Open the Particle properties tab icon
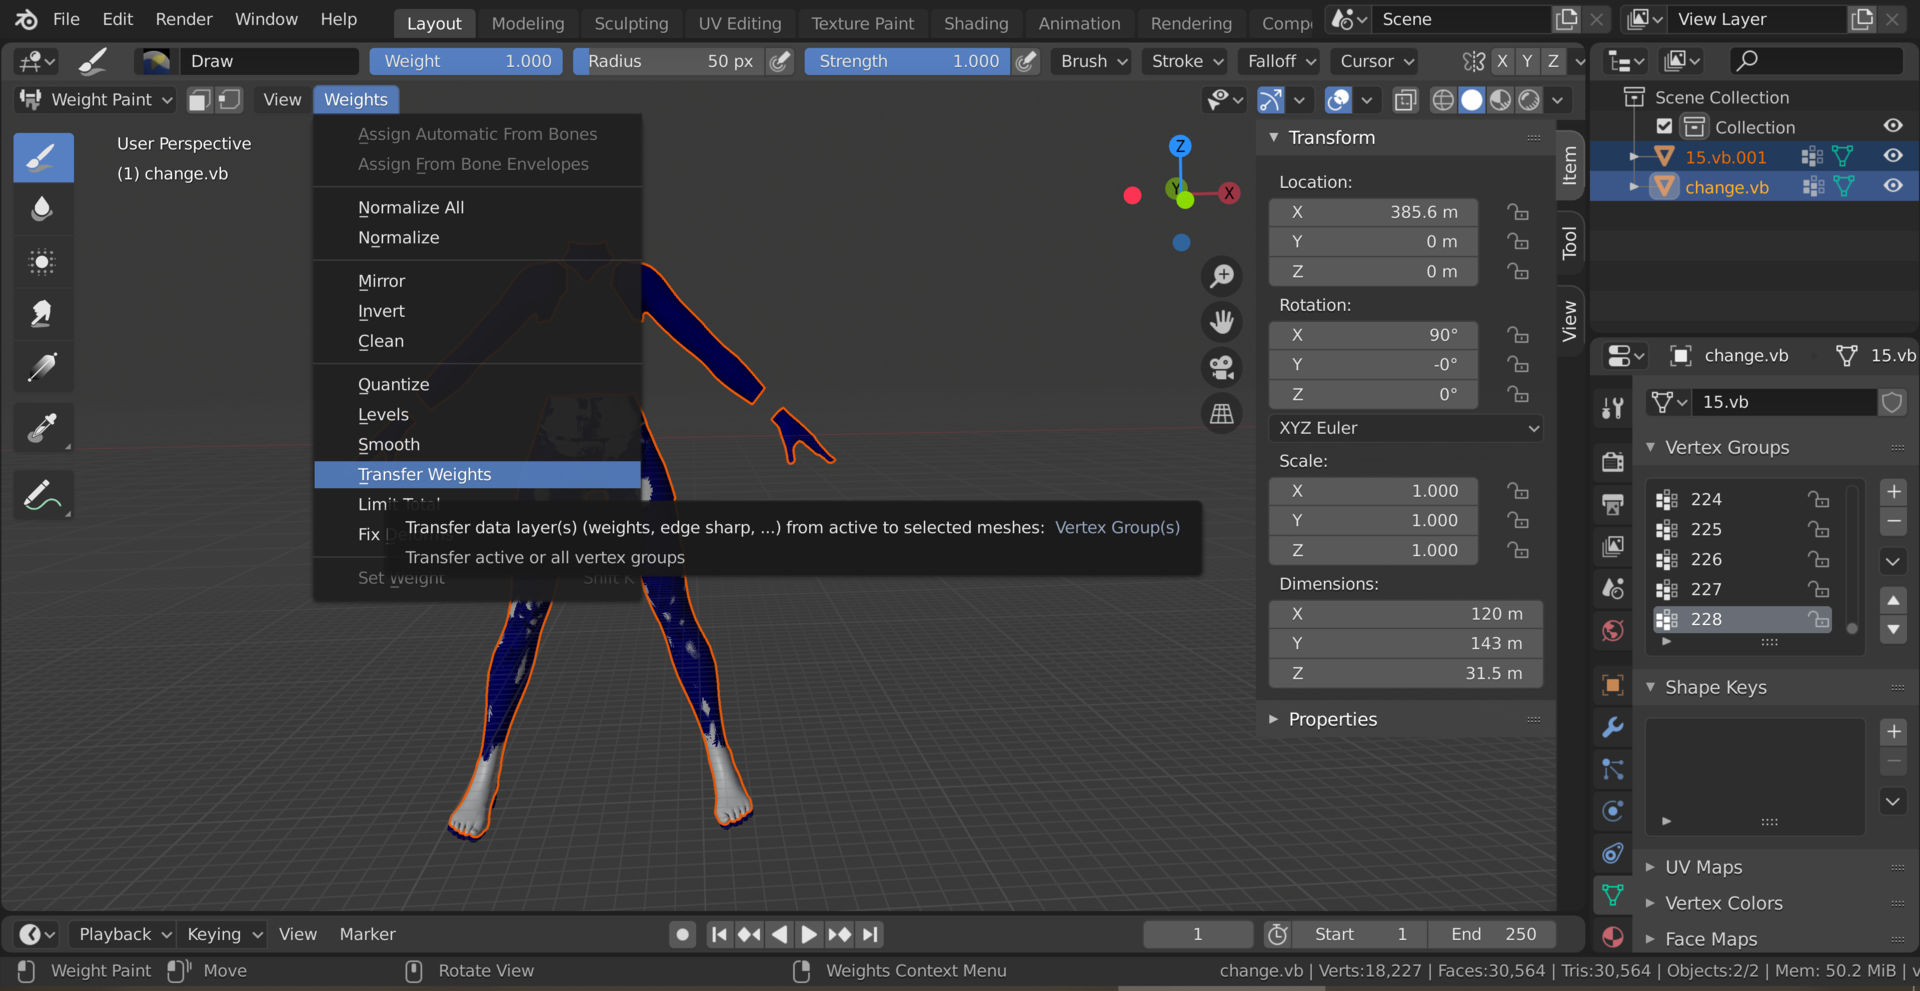The height and width of the screenshot is (991, 1920). click(x=1613, y=769)
